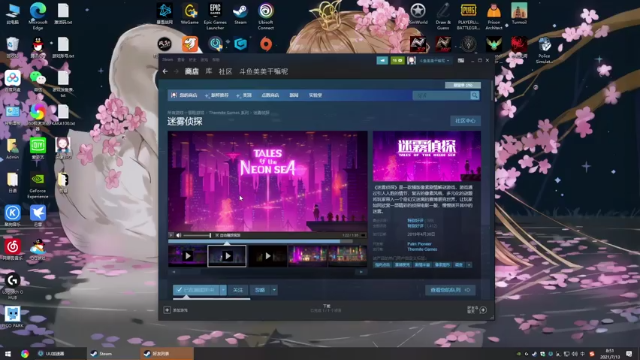This screenshot has width=640, height=360.
Task: Open the Epic Games Launcher desktop icon
Action: (215, 16)
